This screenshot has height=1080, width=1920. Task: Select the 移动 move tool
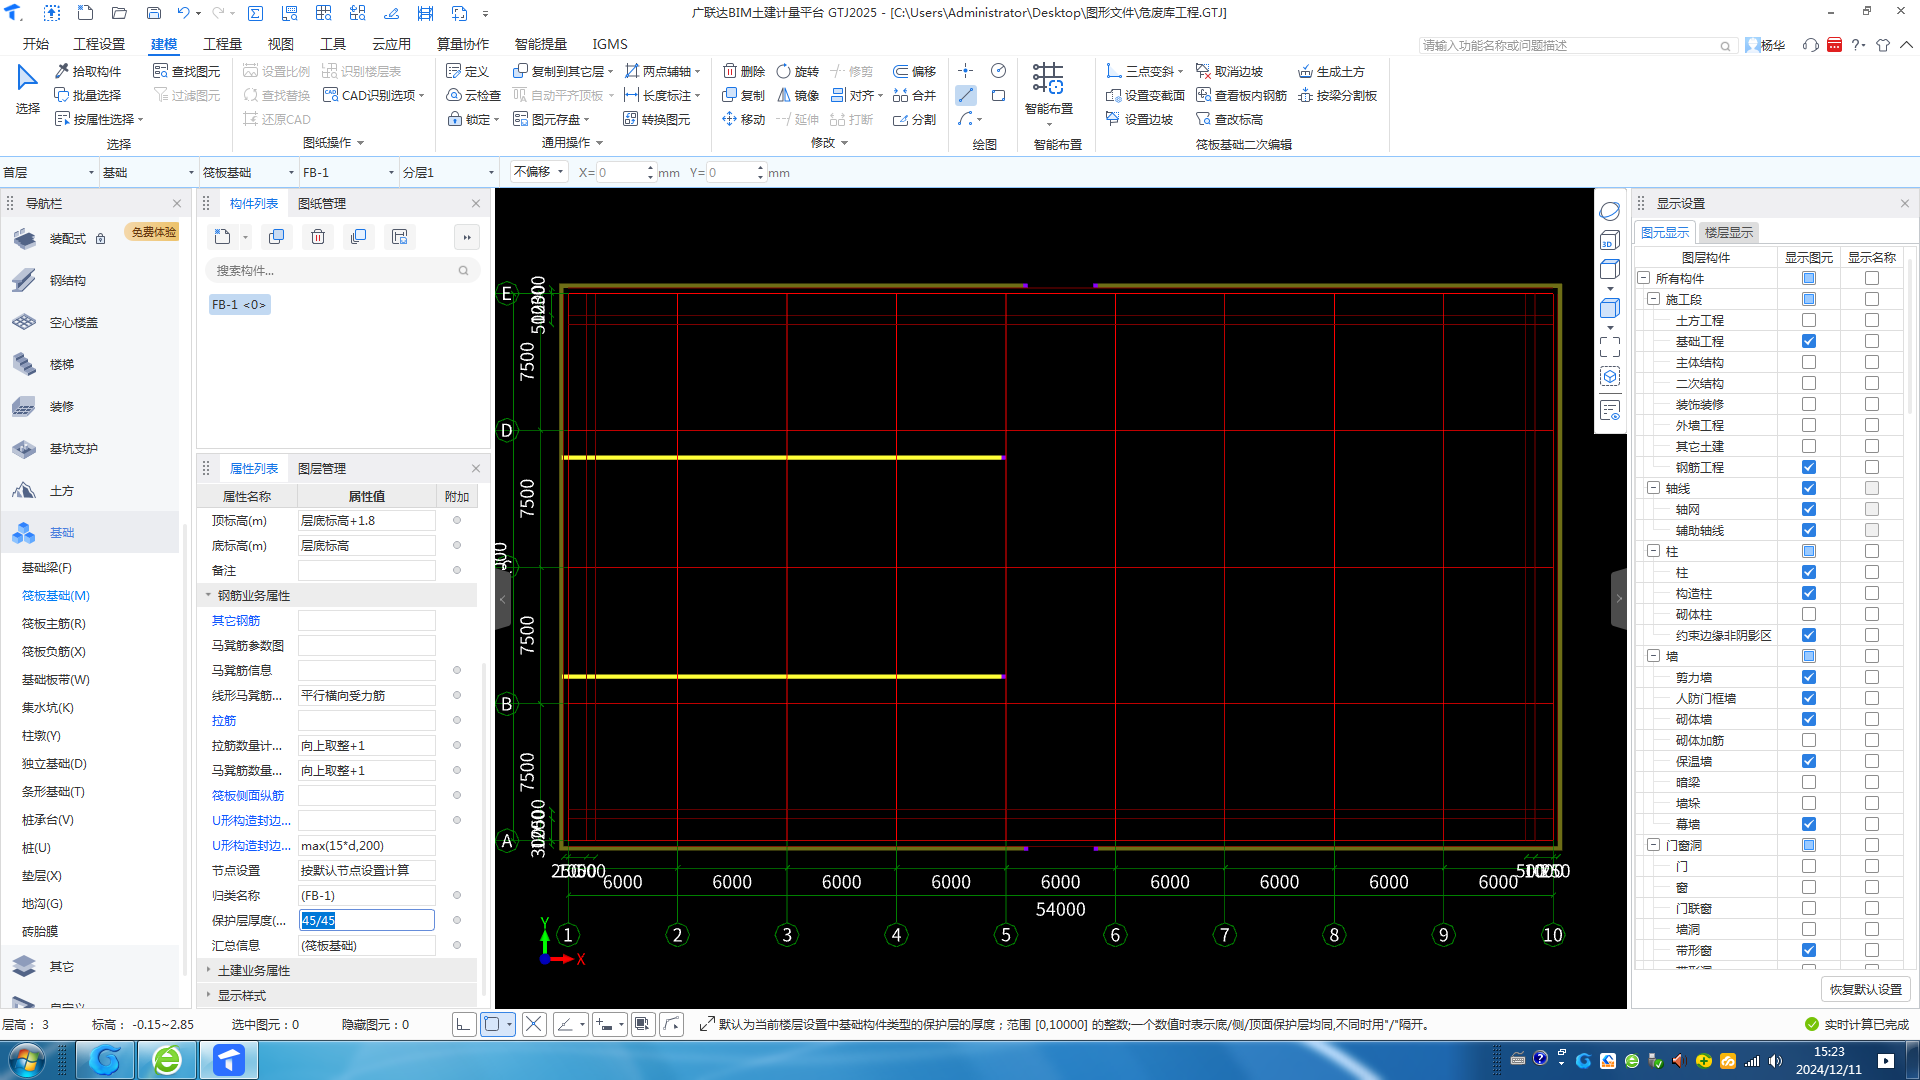pos(743,119)
